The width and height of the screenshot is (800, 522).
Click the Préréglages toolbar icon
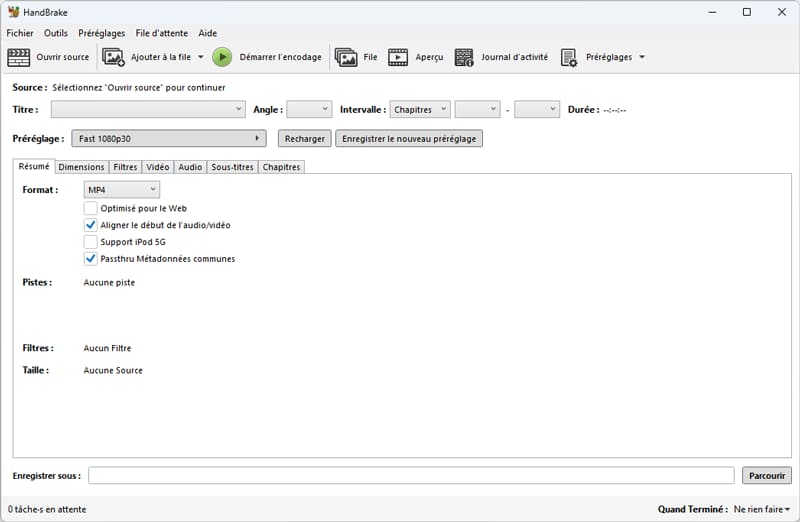[569, 57]
